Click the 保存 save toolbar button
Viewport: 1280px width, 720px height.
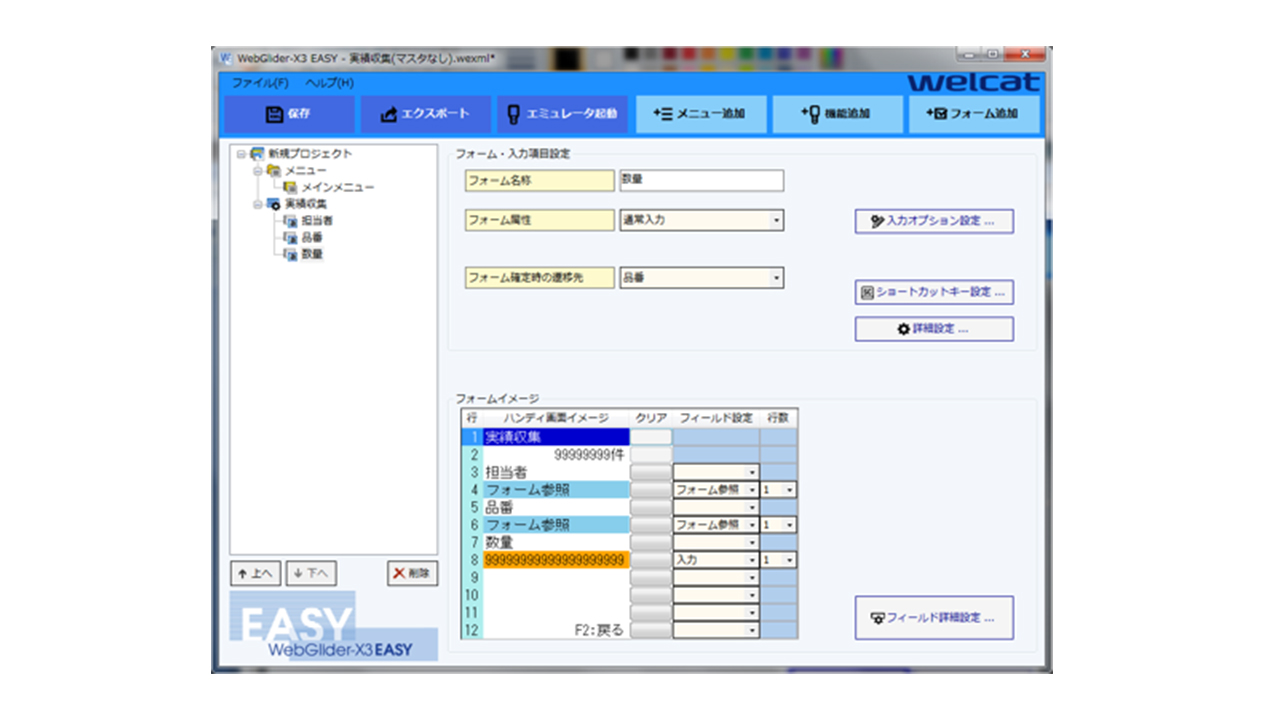pos(288,114)
